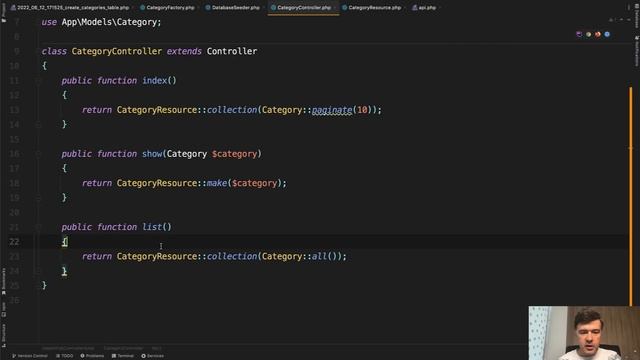Viewport: 640px width, 360px height.
Task: Click fold end marker at line 24
Action: coord(38,271)
